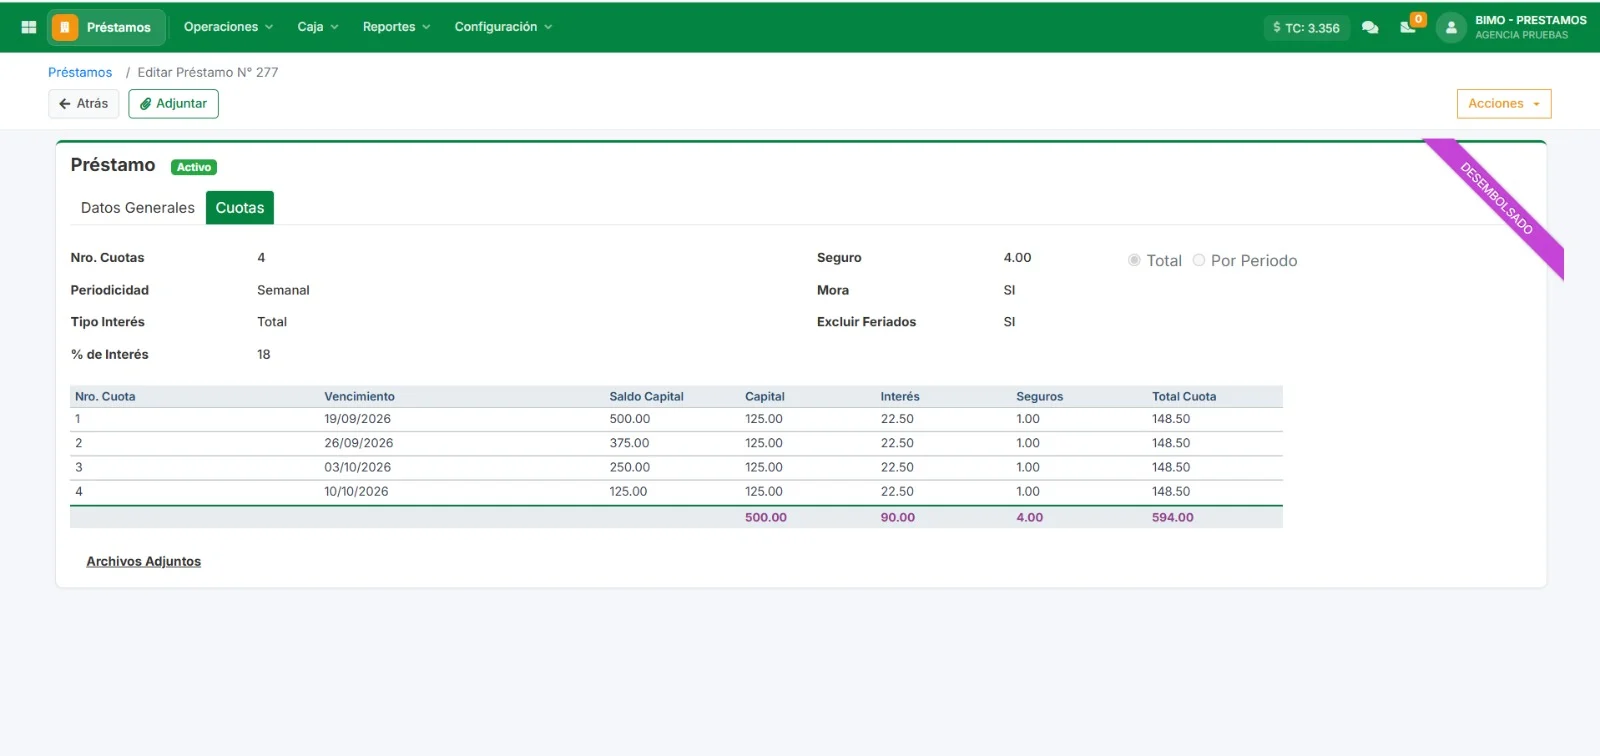Follow the Préstamos breadcrumb link

80,73
